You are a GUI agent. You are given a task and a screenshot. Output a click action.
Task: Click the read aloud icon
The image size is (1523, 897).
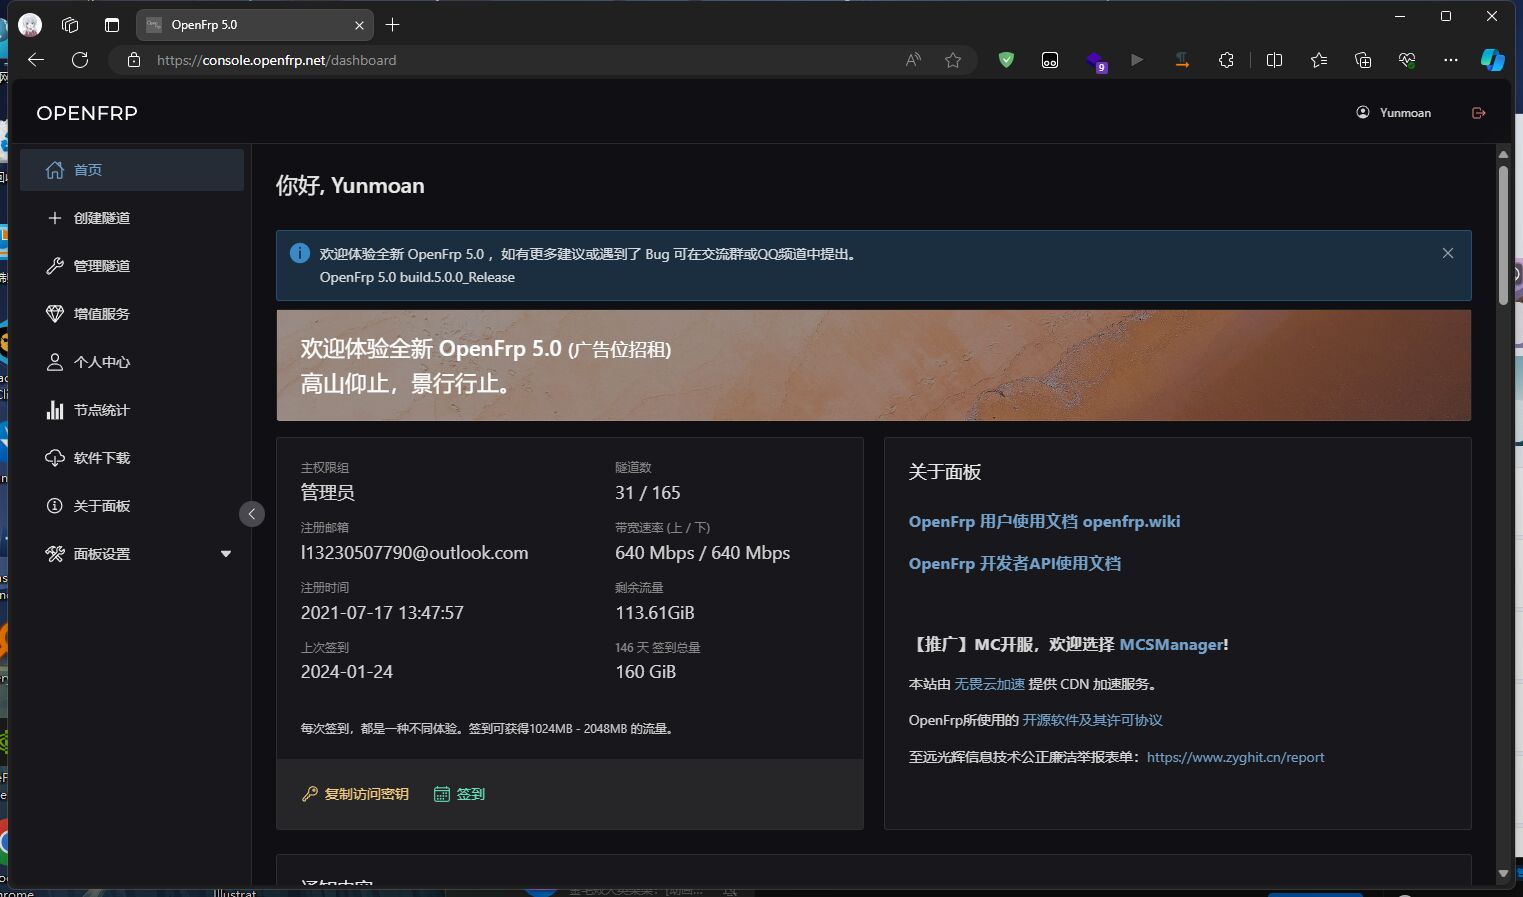pyautogui.click(x=913, y=60)
